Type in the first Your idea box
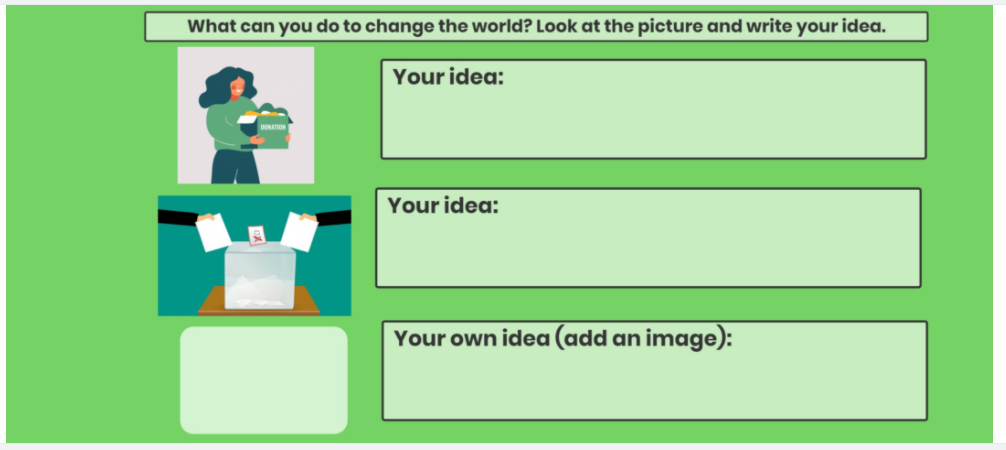The height and width of the screenshot is (450, 1006). [653, 120]
